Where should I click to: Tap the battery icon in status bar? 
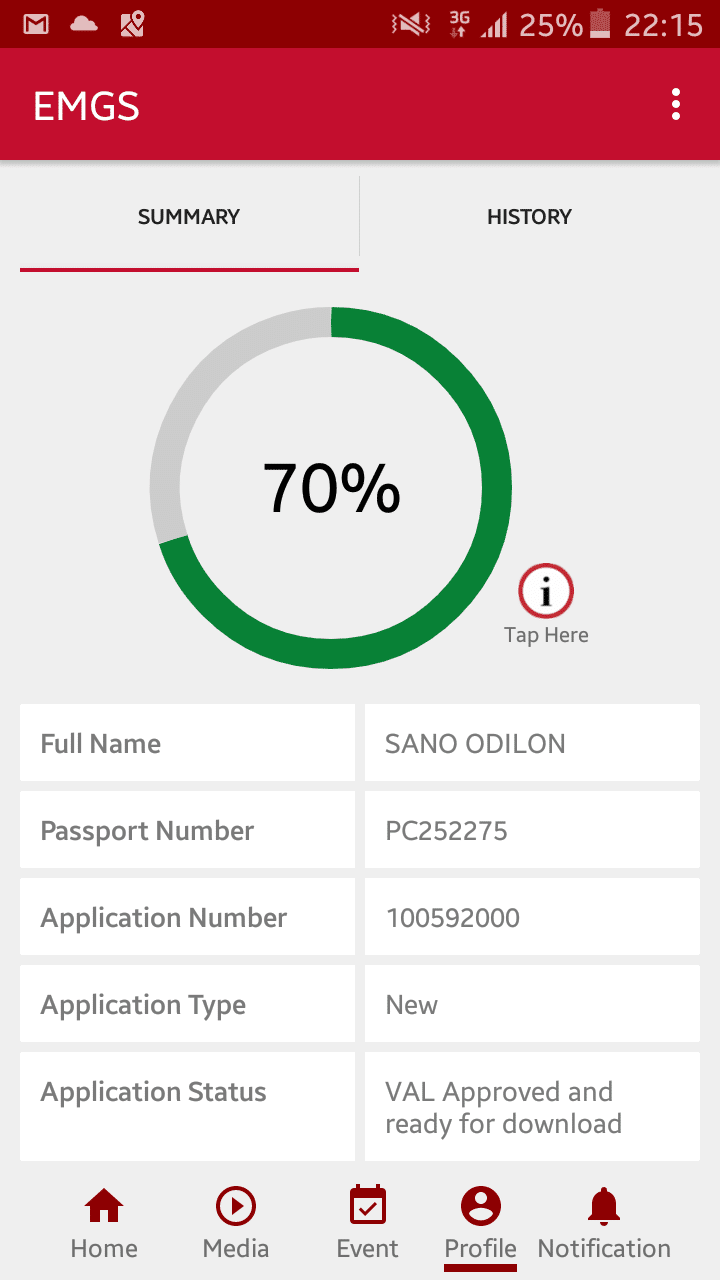click(x=600, y=24)
